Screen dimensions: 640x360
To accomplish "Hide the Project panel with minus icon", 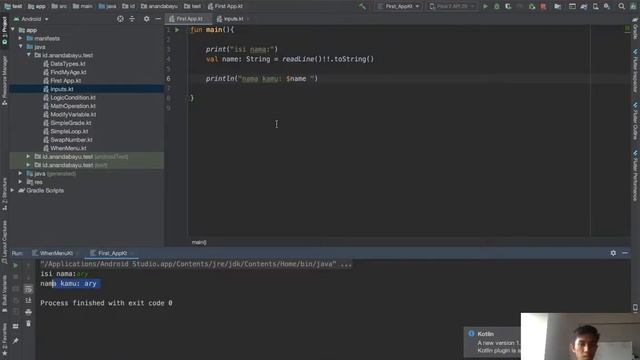I will 158,19.
